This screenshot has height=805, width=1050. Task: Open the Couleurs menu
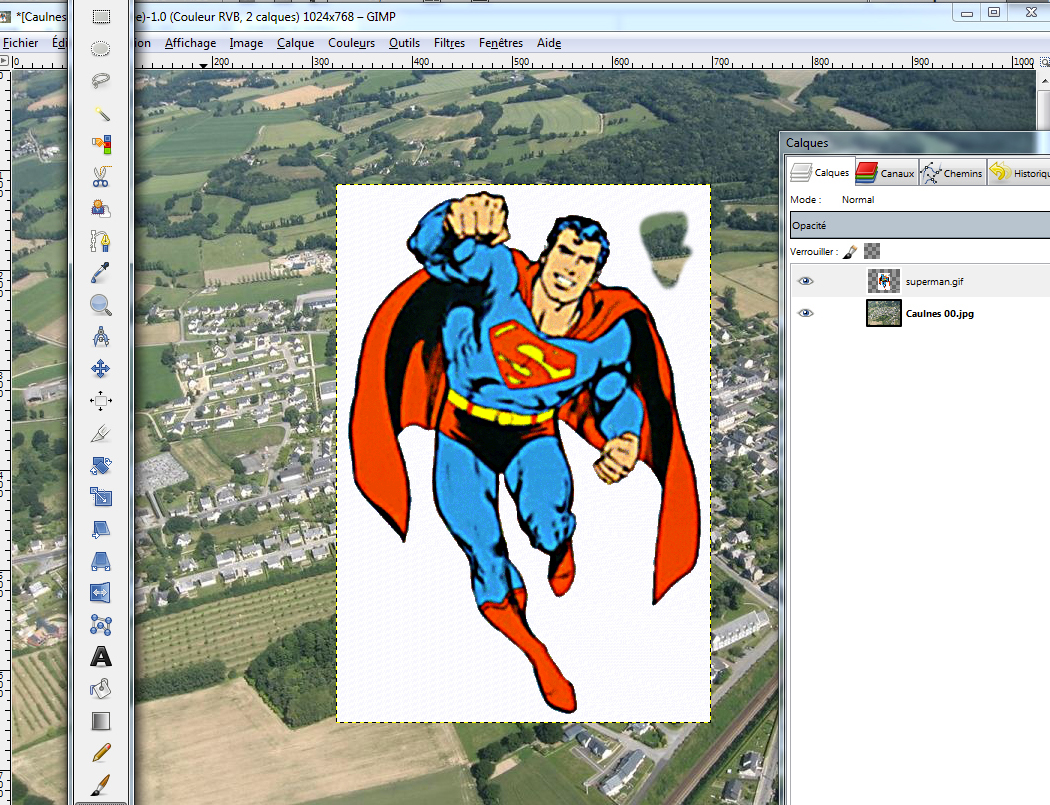tap(352, 43)
